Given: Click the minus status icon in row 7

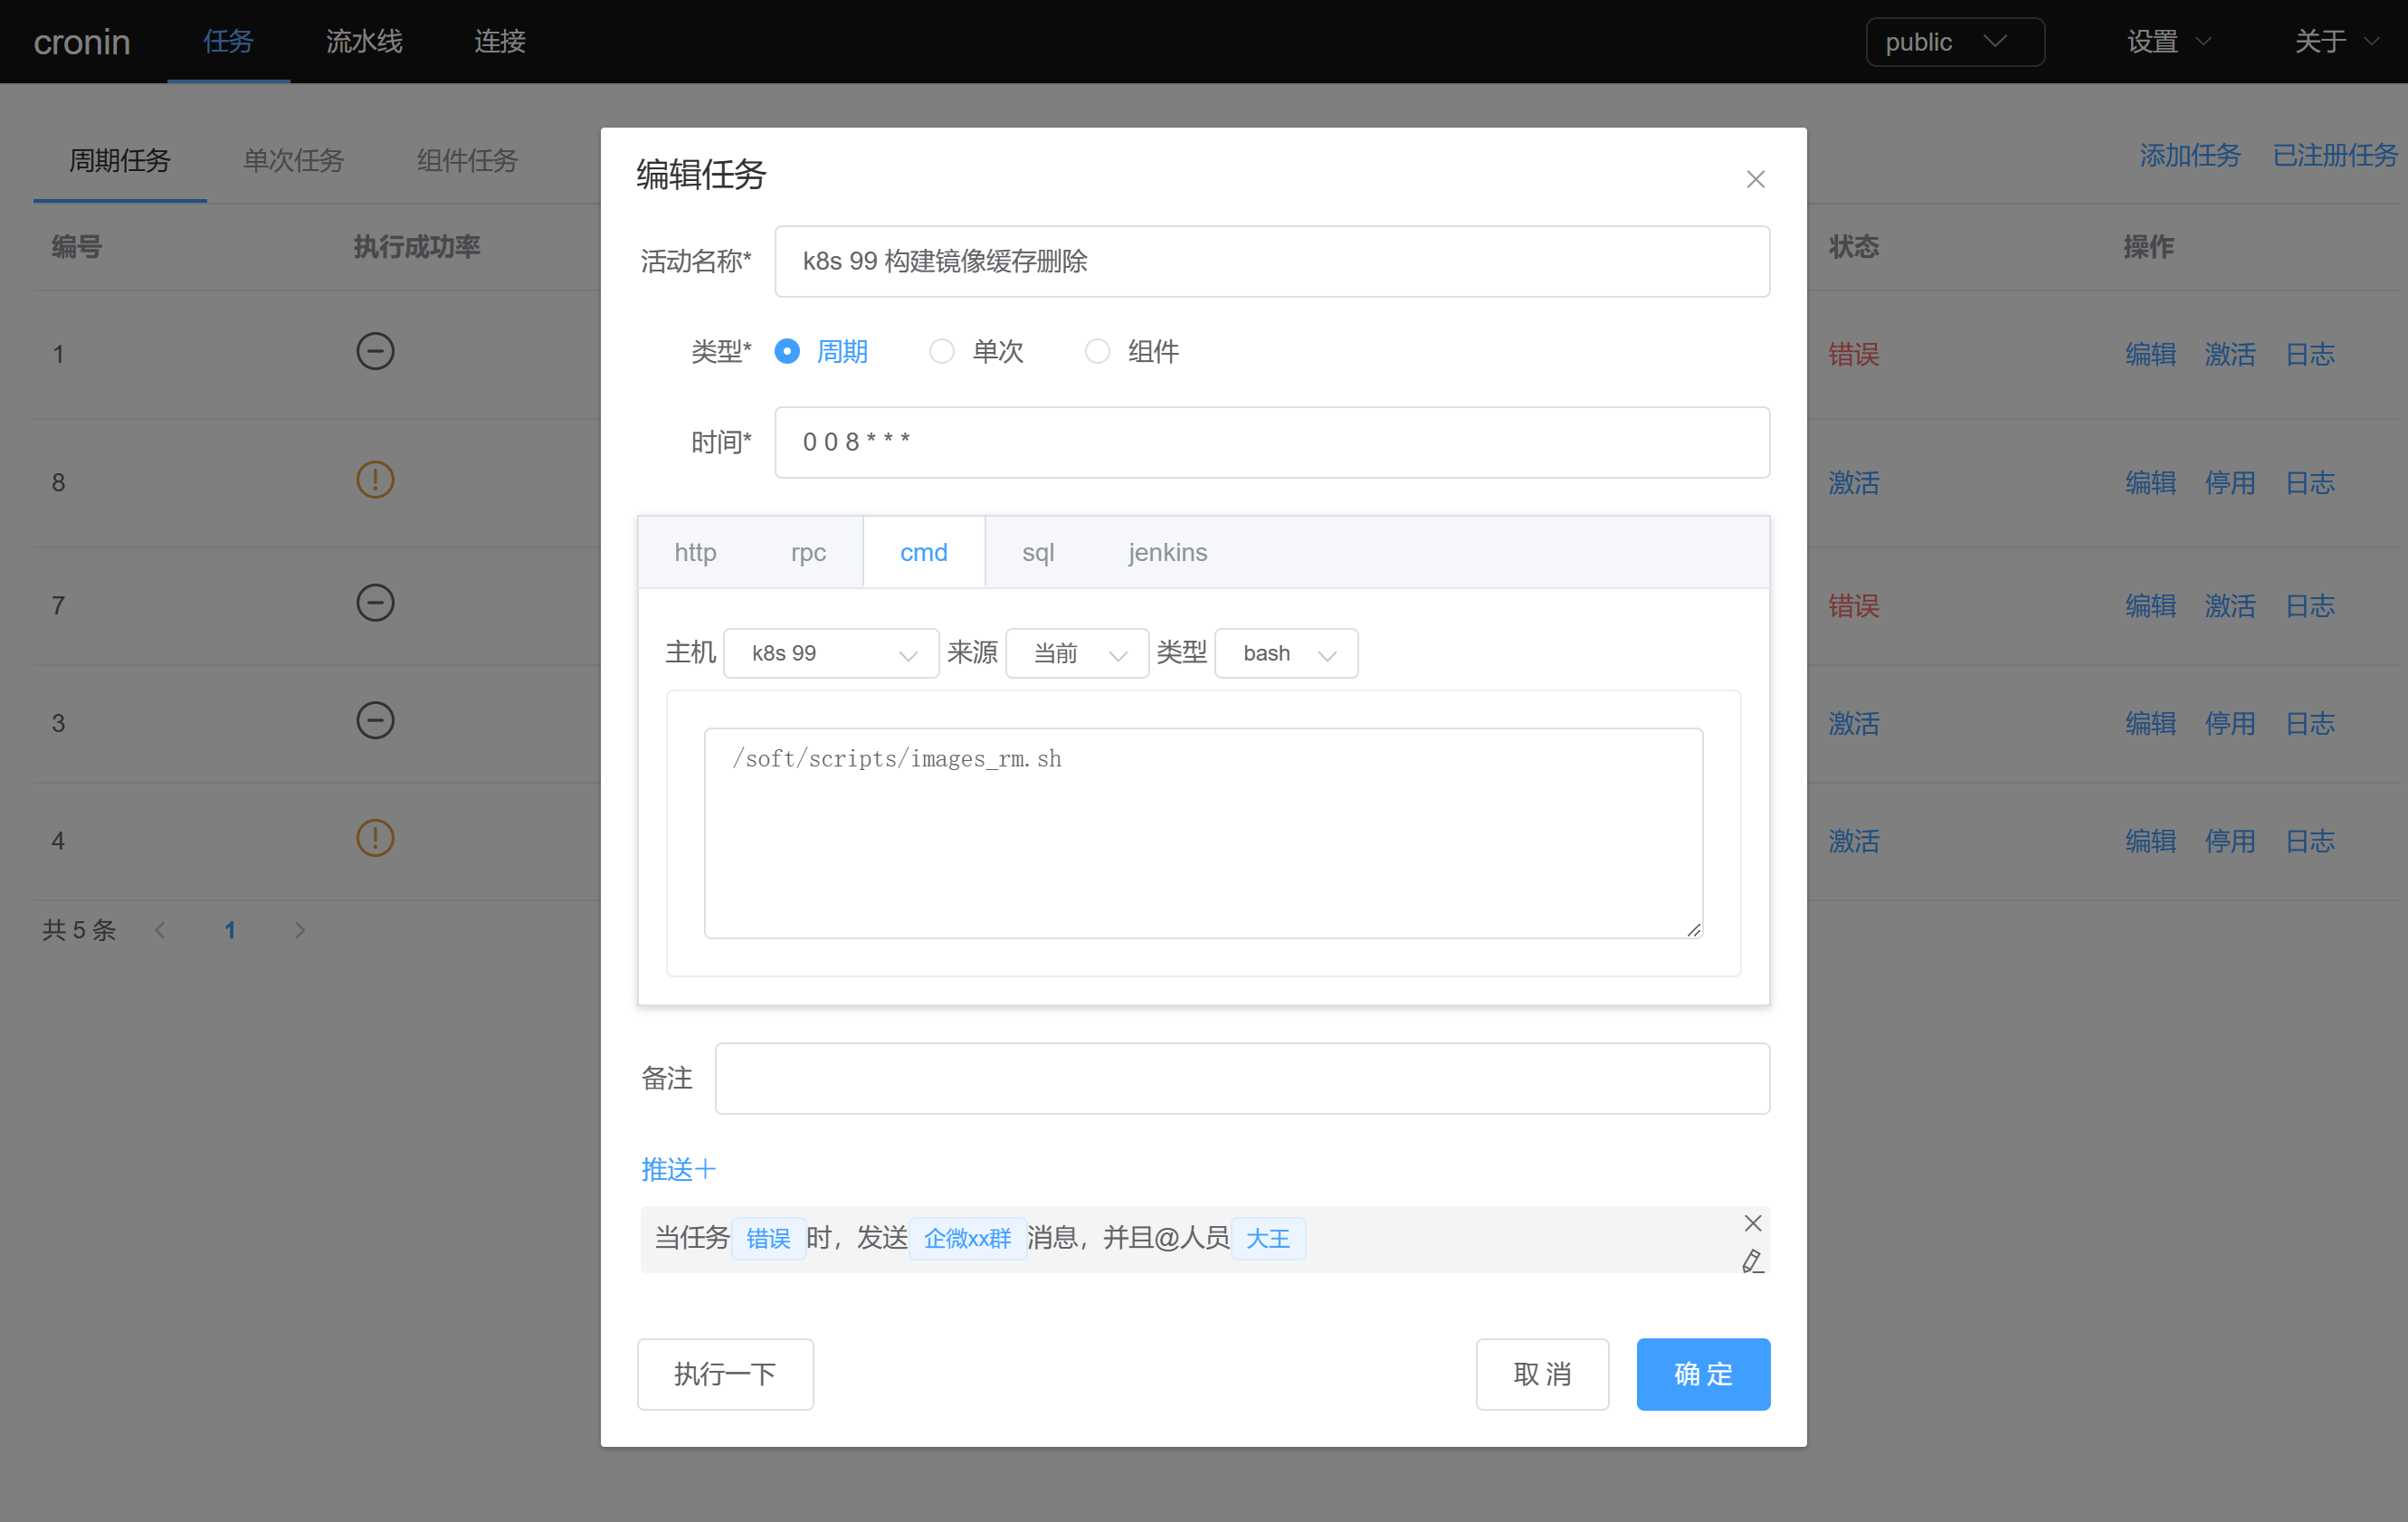Looking at the screenshot, I should coord(375,603).
